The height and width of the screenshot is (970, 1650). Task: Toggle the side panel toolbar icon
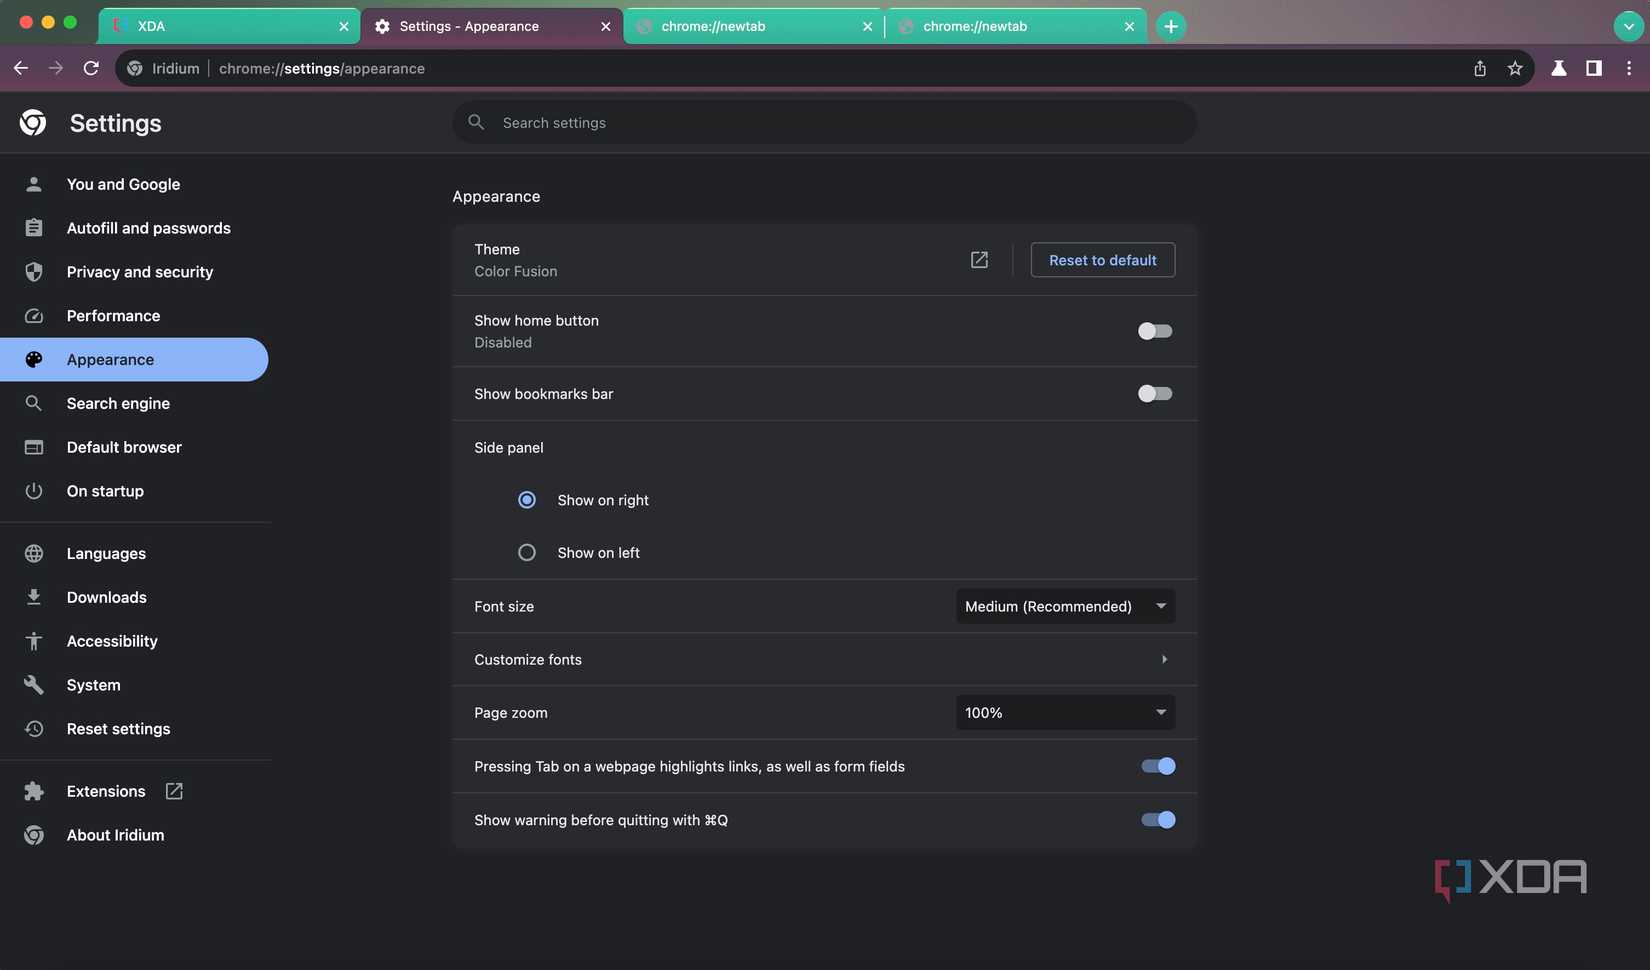[1594, 68]
